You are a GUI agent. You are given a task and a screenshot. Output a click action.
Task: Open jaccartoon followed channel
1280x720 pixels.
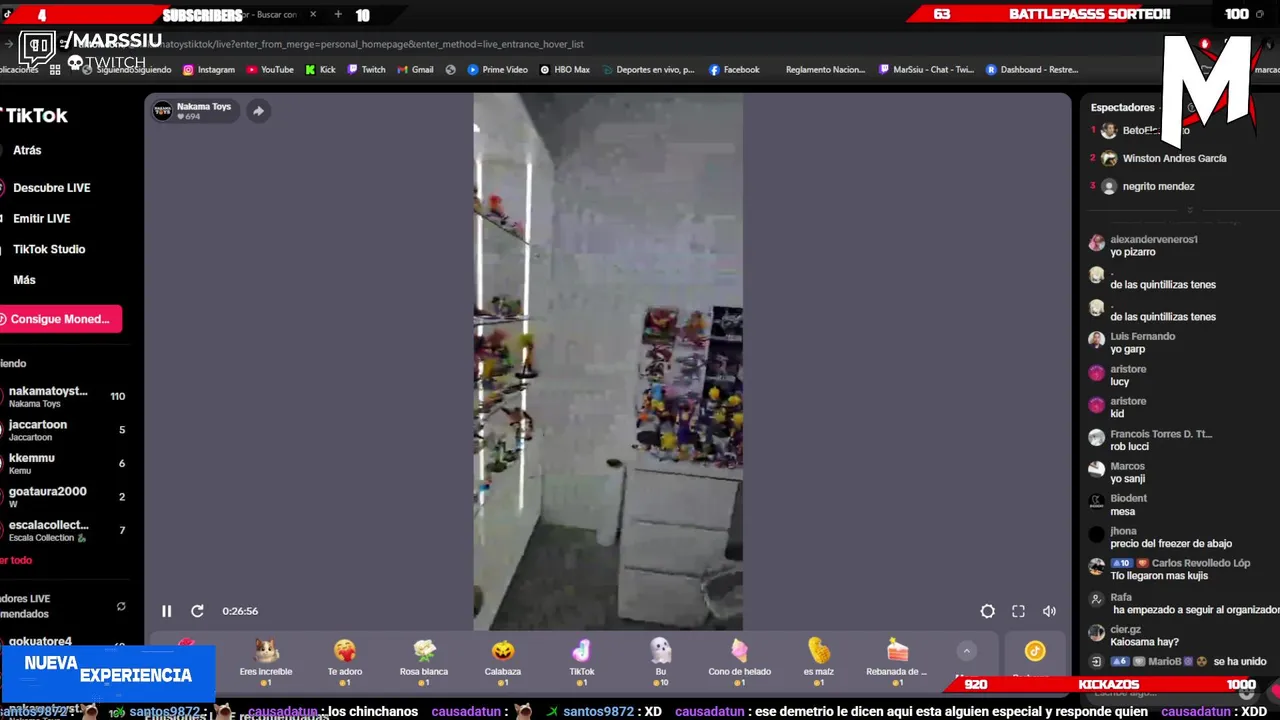tap(64, 430)
